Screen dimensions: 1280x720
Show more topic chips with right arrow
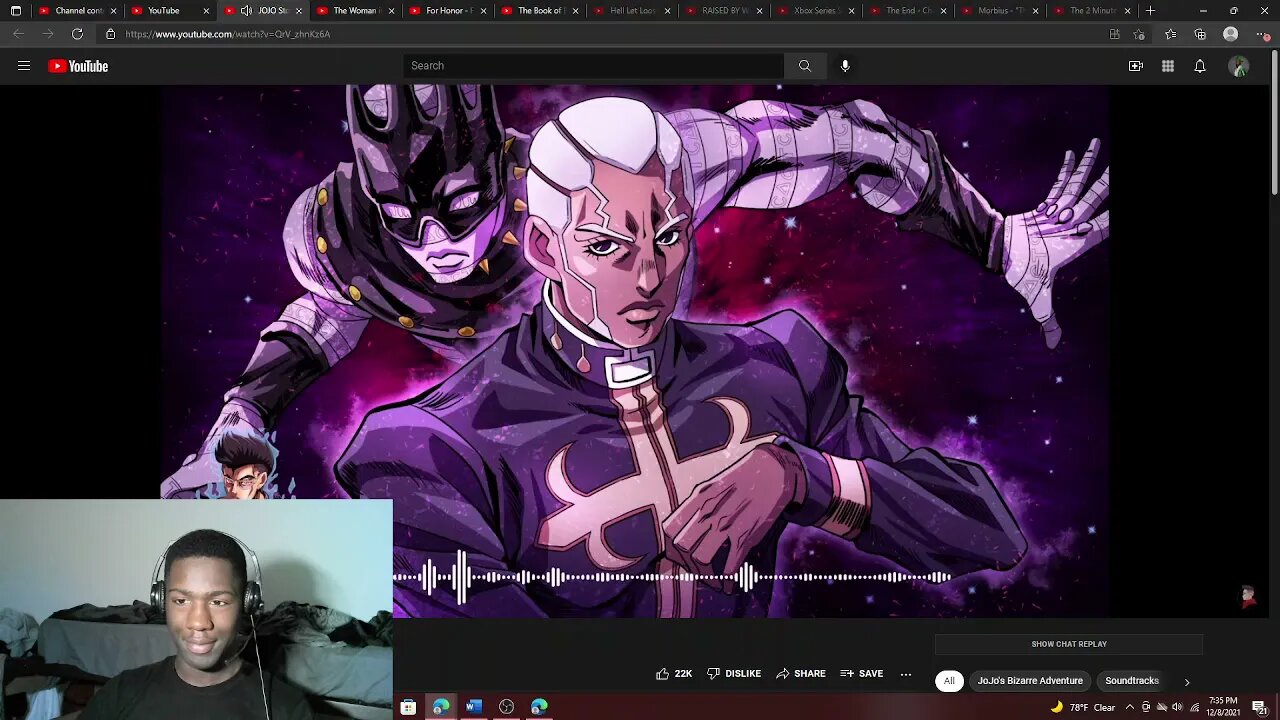coord(1187,682)
